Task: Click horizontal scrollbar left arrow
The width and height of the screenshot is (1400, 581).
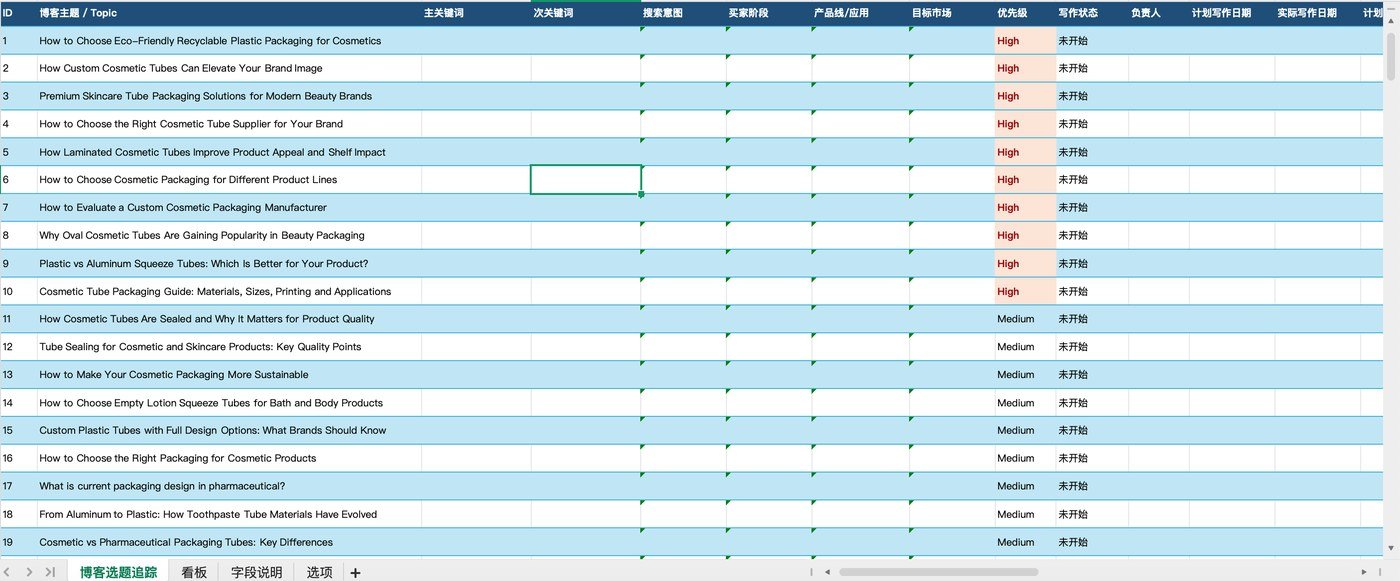Action: pyautogui.click(x=827, y=572)
